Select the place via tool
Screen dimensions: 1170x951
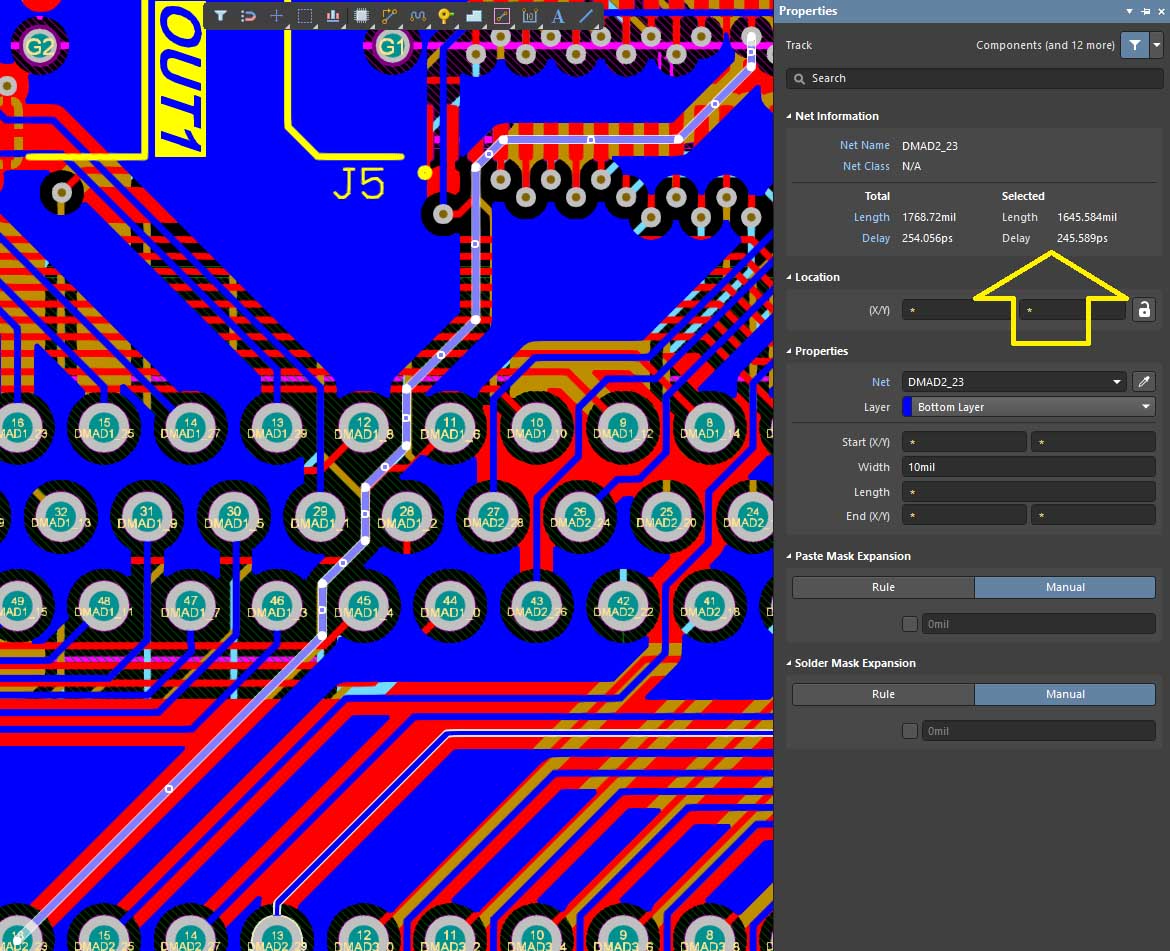pyautogui.click(x=445, y=16)
